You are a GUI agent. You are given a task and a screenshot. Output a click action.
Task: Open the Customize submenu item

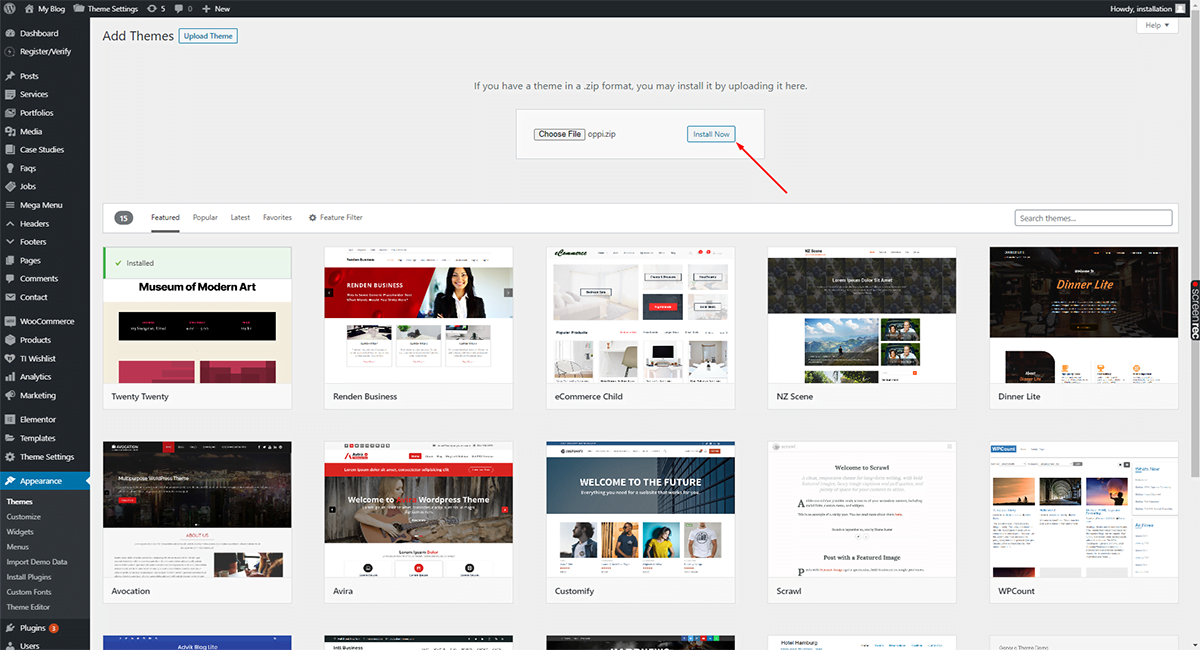[x=24, y=517]
